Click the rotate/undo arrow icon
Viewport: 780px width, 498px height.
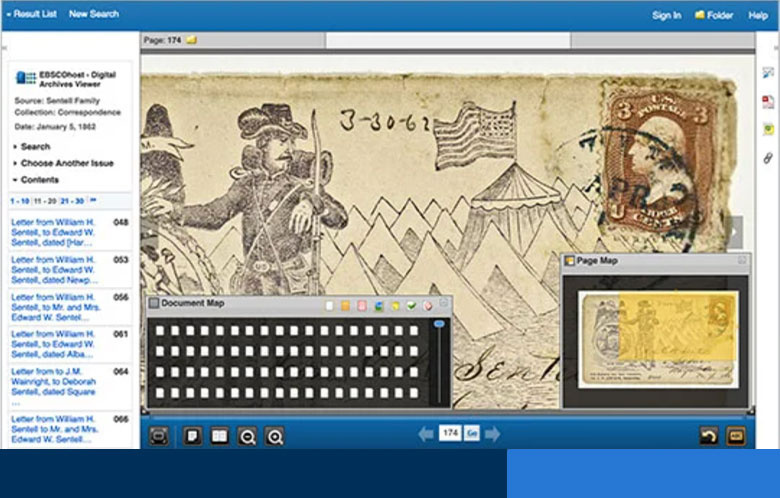click(x=708, y=436)
